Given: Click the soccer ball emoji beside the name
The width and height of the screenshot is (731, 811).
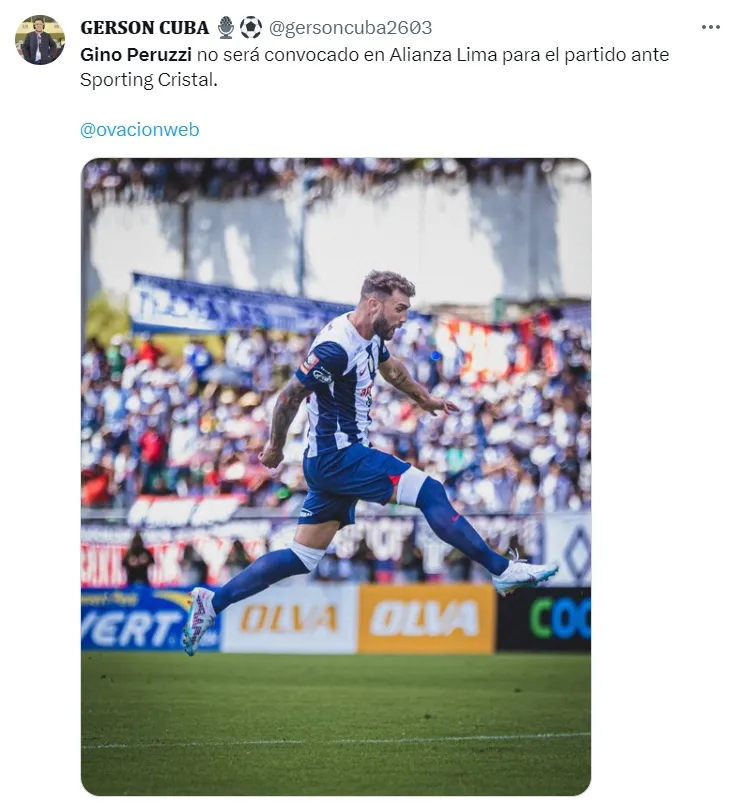Looking at the screenshot, I should pos(251,27).
